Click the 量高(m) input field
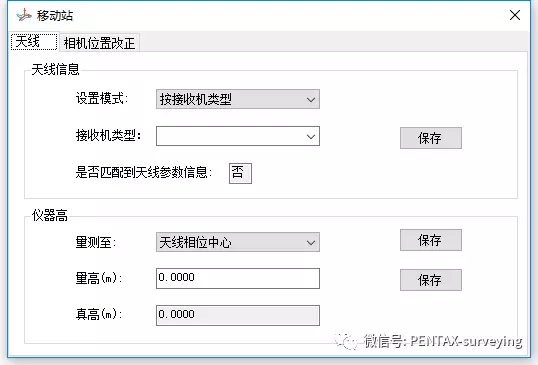This screenshot has height=365, width=538. pyautogui.click(x=238, y=278)
